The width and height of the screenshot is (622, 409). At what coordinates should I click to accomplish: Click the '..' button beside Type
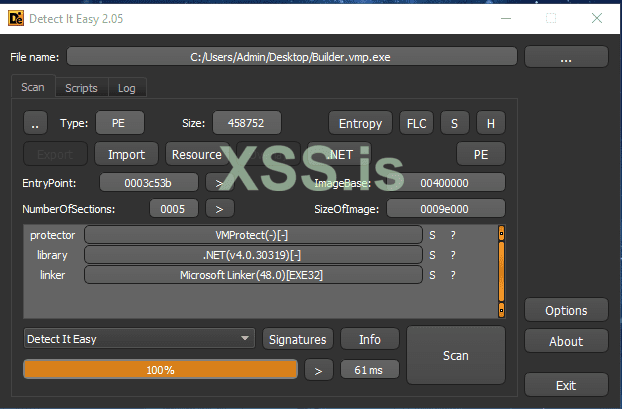point(35,123)
